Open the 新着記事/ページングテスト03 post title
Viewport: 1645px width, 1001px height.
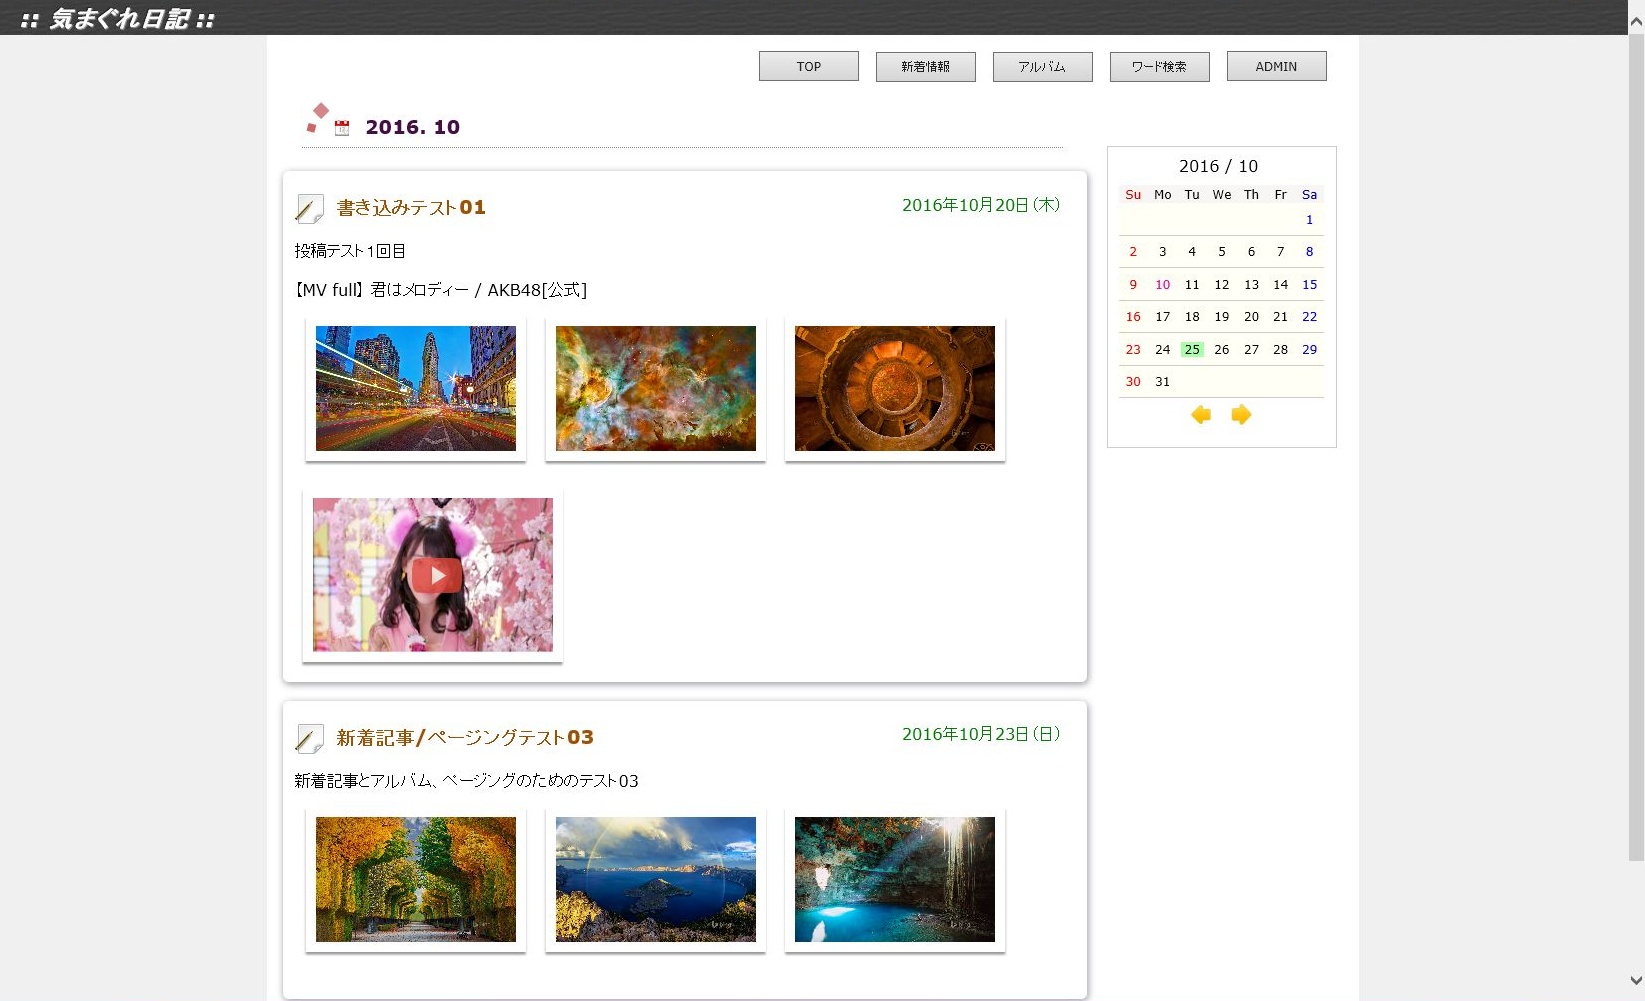coord(465,738)
